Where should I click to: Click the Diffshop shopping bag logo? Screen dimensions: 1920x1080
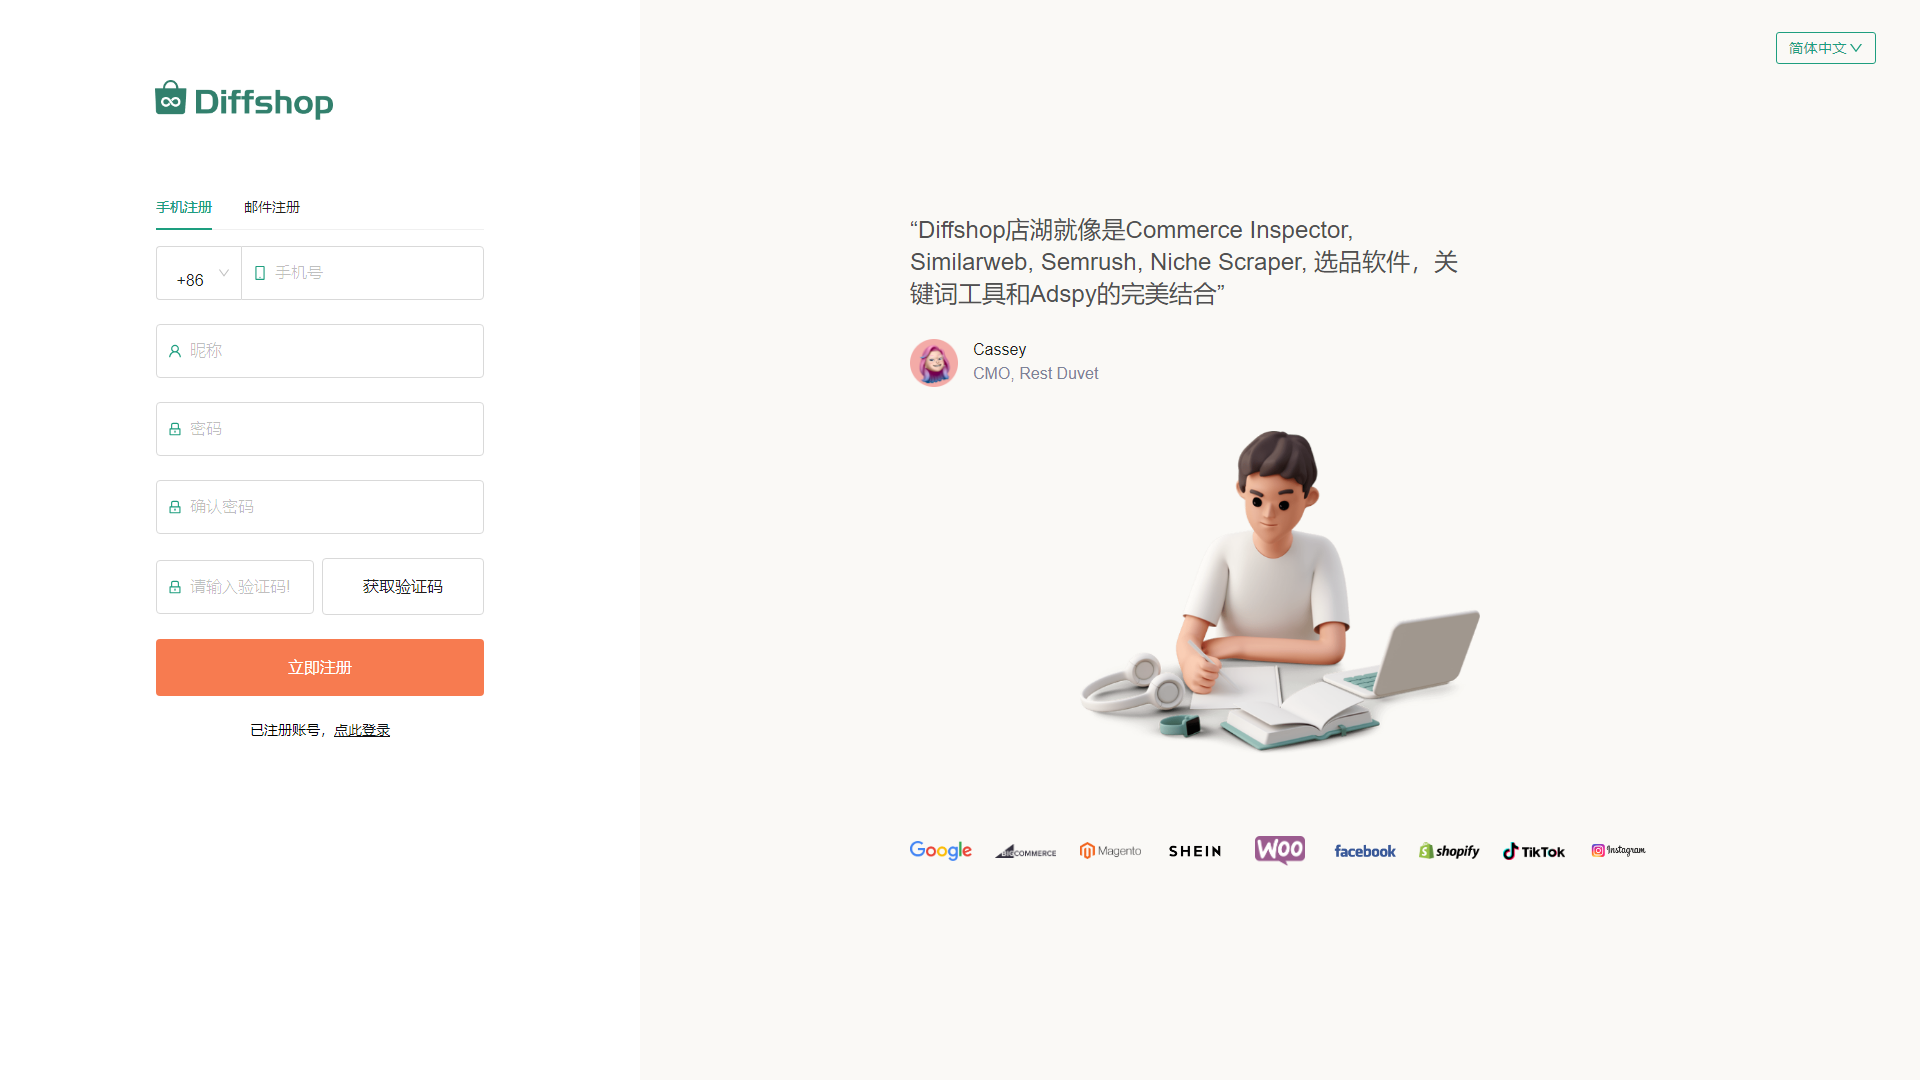(x=171, y=98)
